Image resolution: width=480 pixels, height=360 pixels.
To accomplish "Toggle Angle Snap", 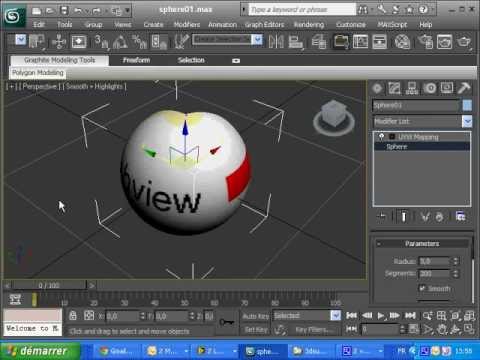I will click(120, 42).
